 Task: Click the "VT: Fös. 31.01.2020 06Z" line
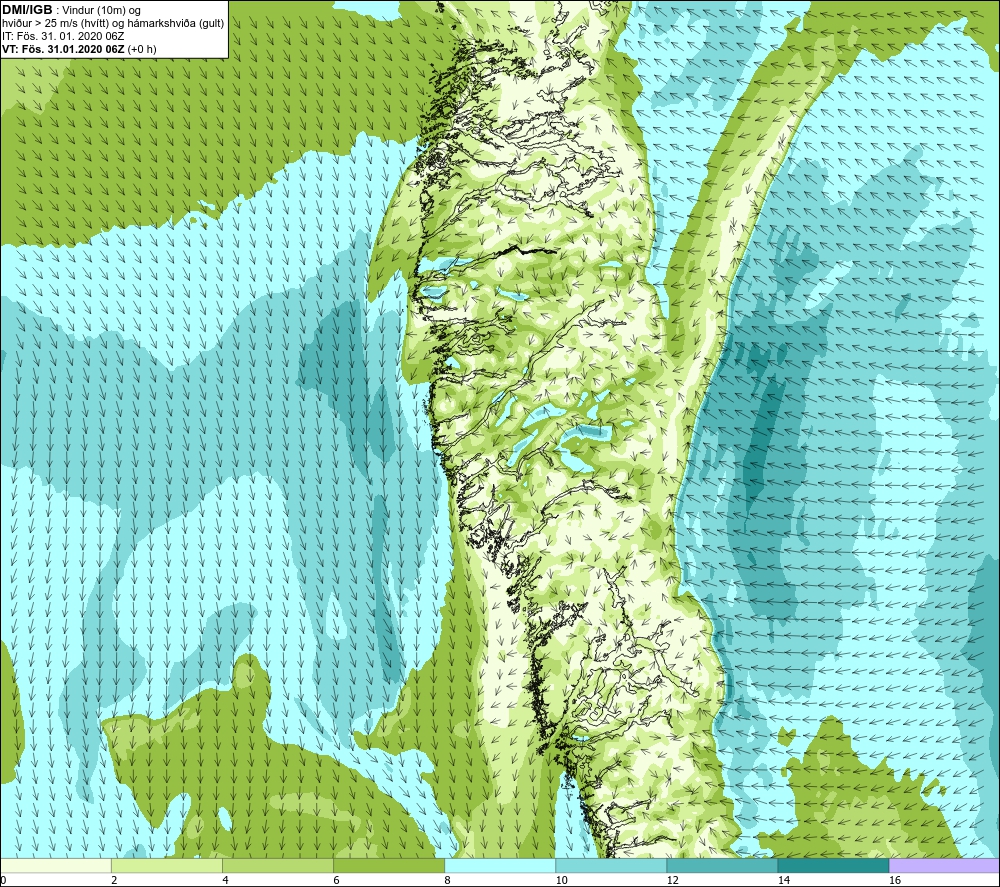63,49
